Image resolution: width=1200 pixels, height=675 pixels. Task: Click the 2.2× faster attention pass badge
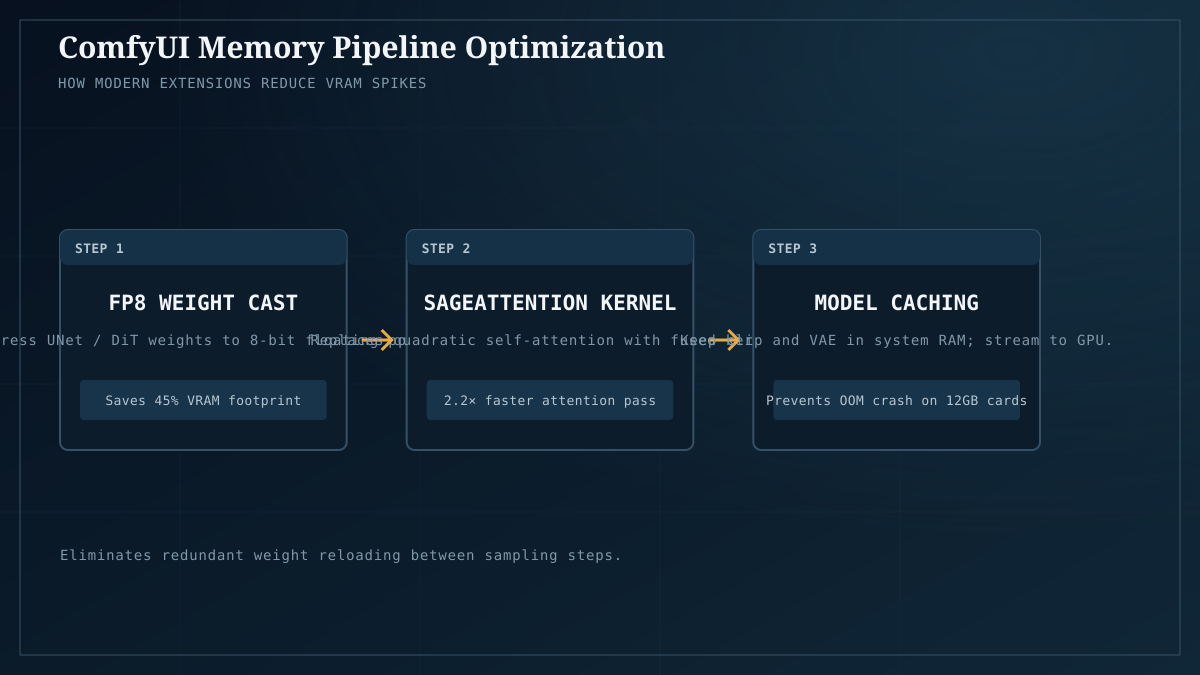[550, 400]
